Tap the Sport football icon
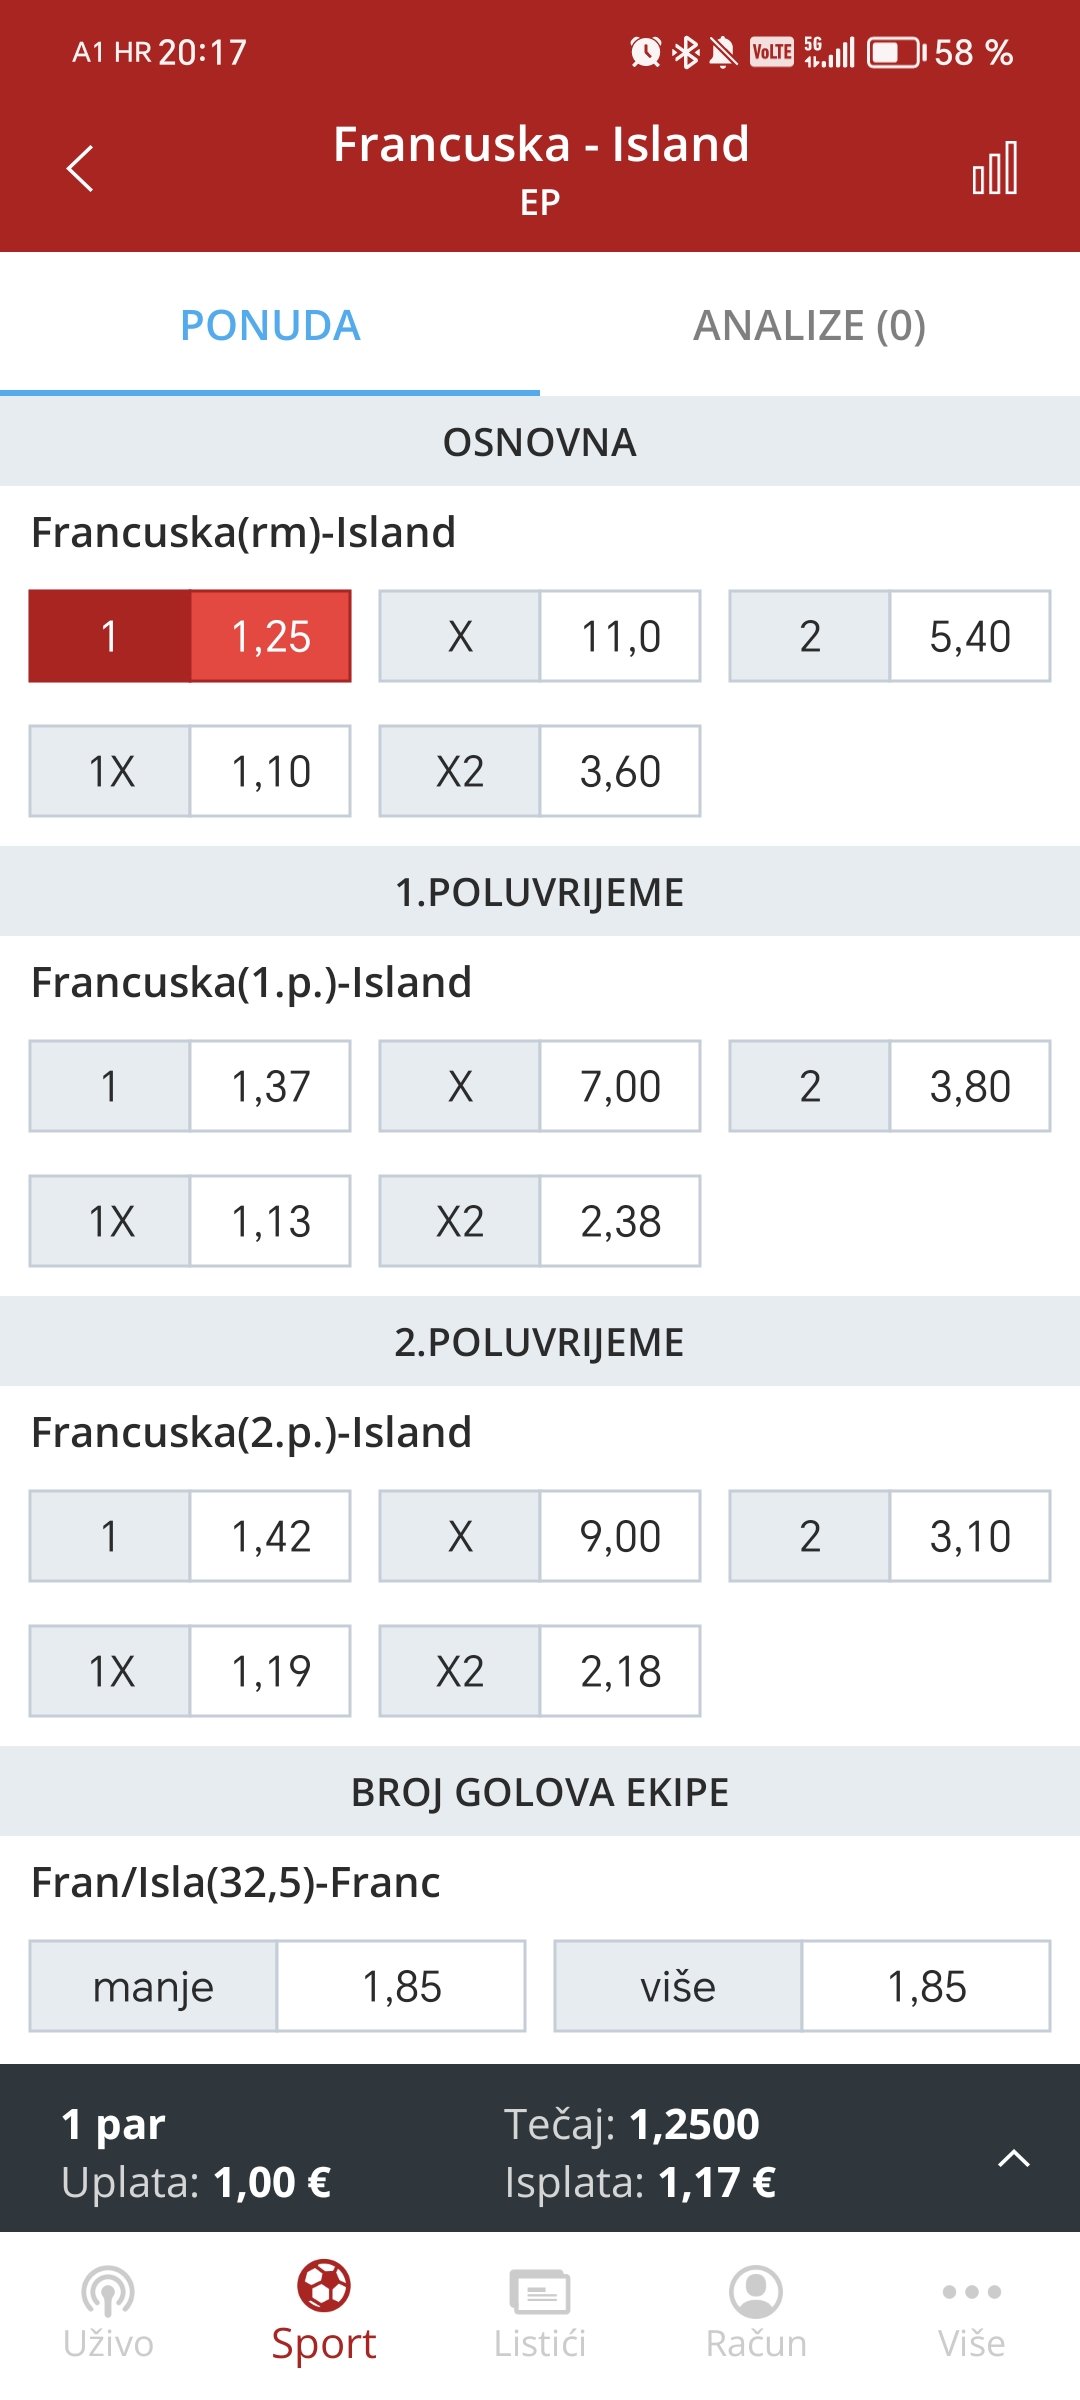Screen dimensions: 1080x2400 coord(324,2285)
